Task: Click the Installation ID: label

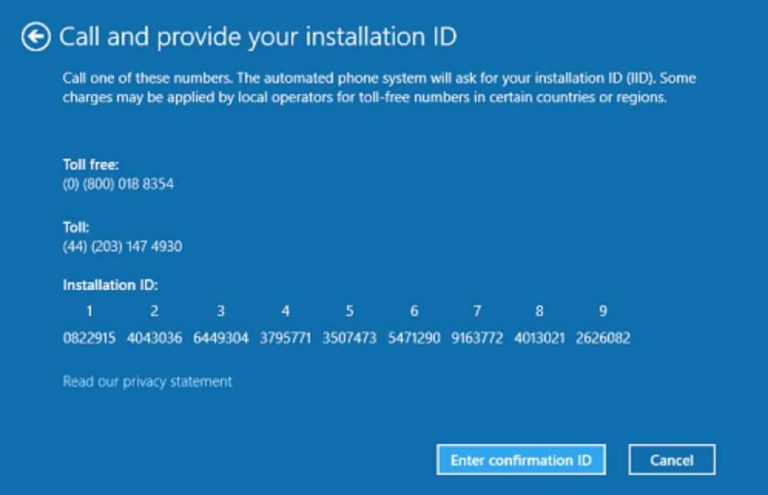Action: point(110,285)
